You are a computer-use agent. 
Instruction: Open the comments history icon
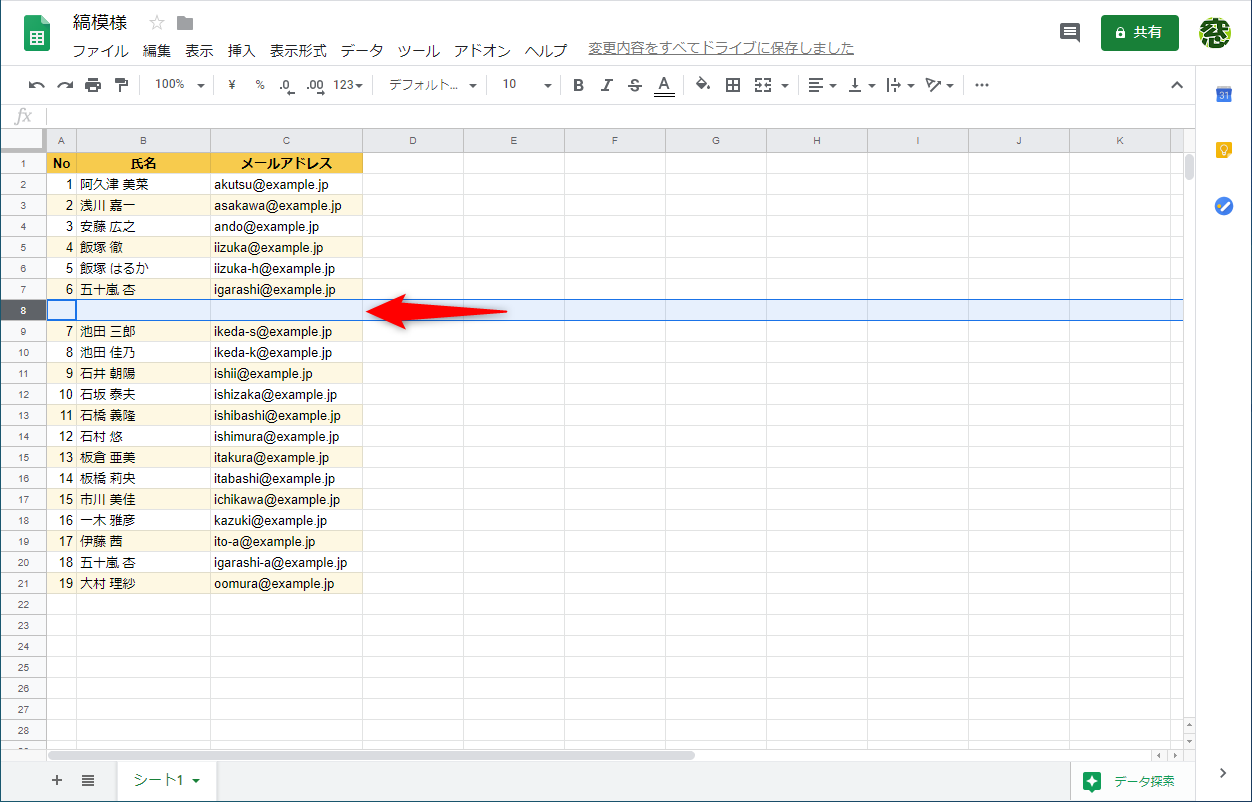[x=1070, y=33]
